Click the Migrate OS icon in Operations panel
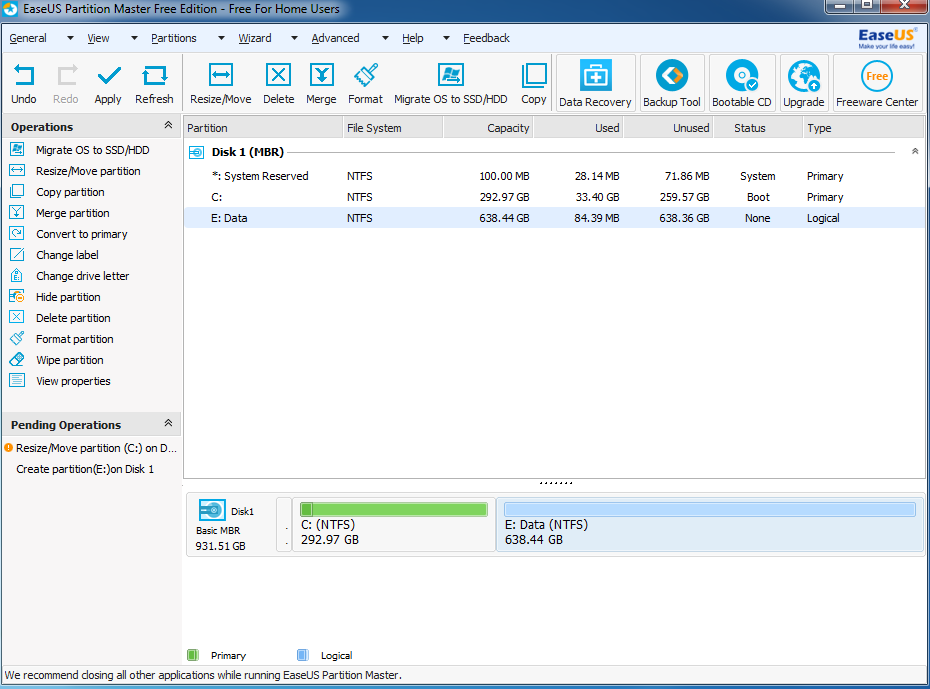This screenshot has width=930, height=689. point(17,149)
